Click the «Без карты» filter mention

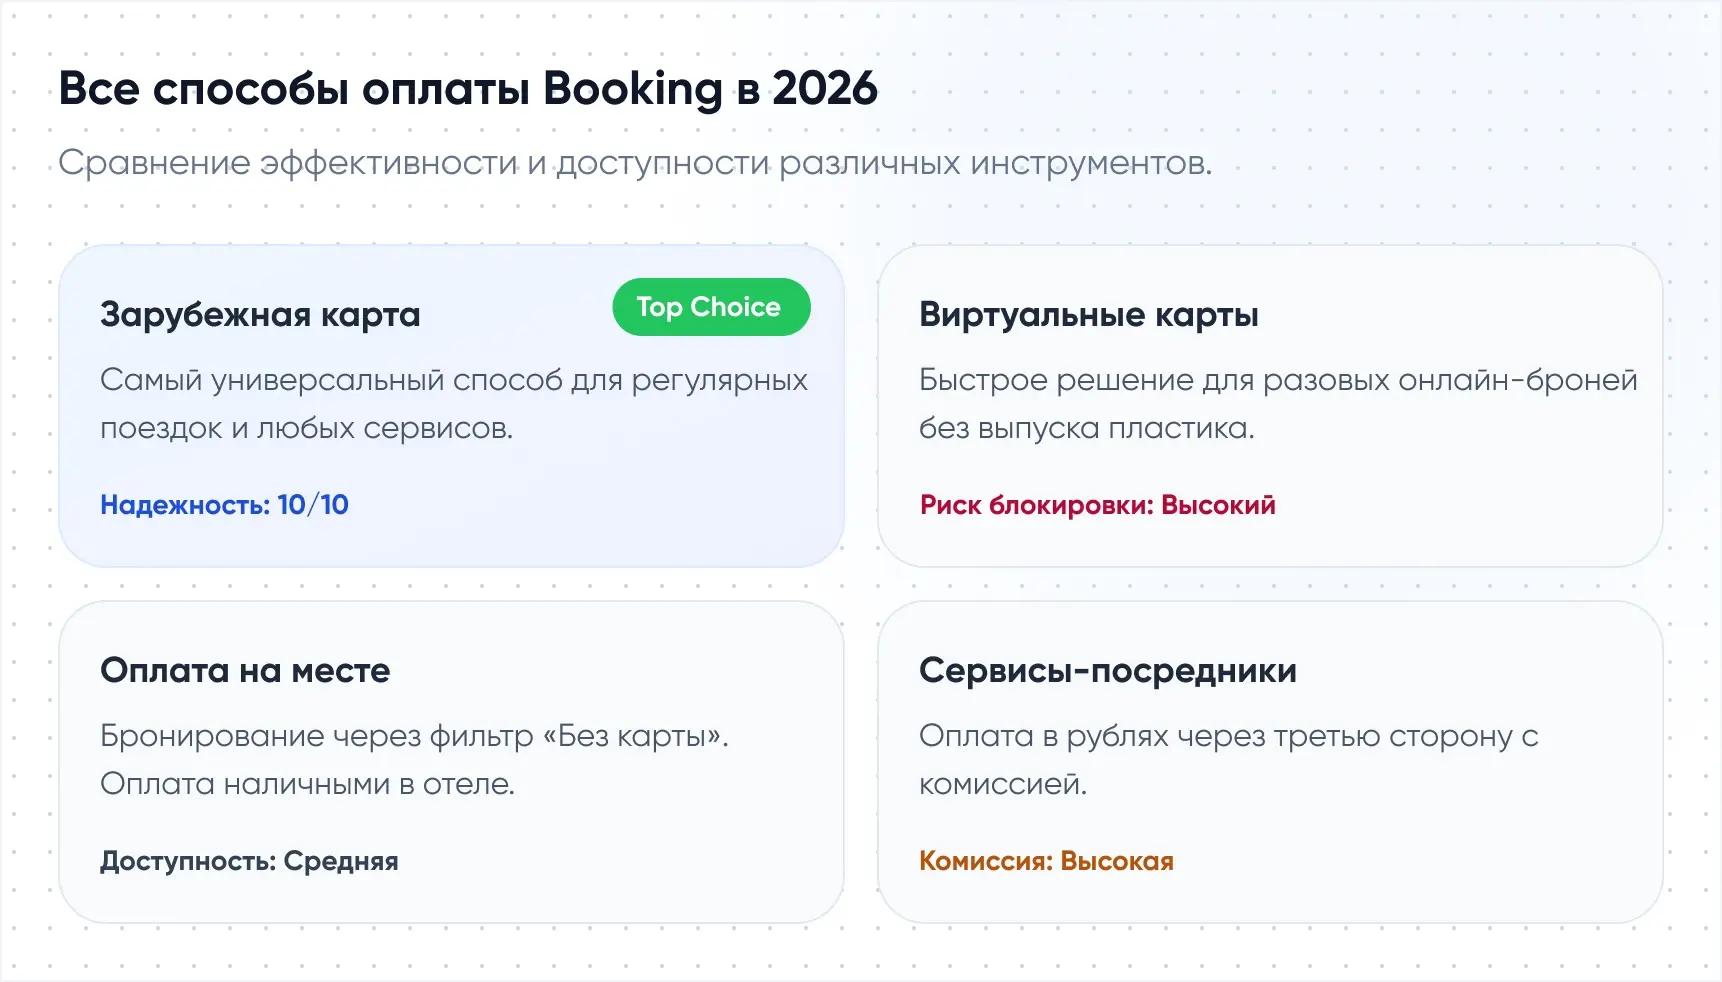pos(634,737)
